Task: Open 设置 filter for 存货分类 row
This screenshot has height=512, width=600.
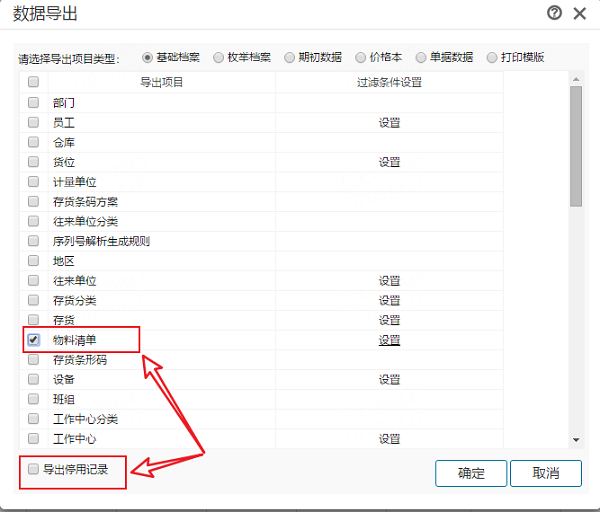Action: [389, 301]
